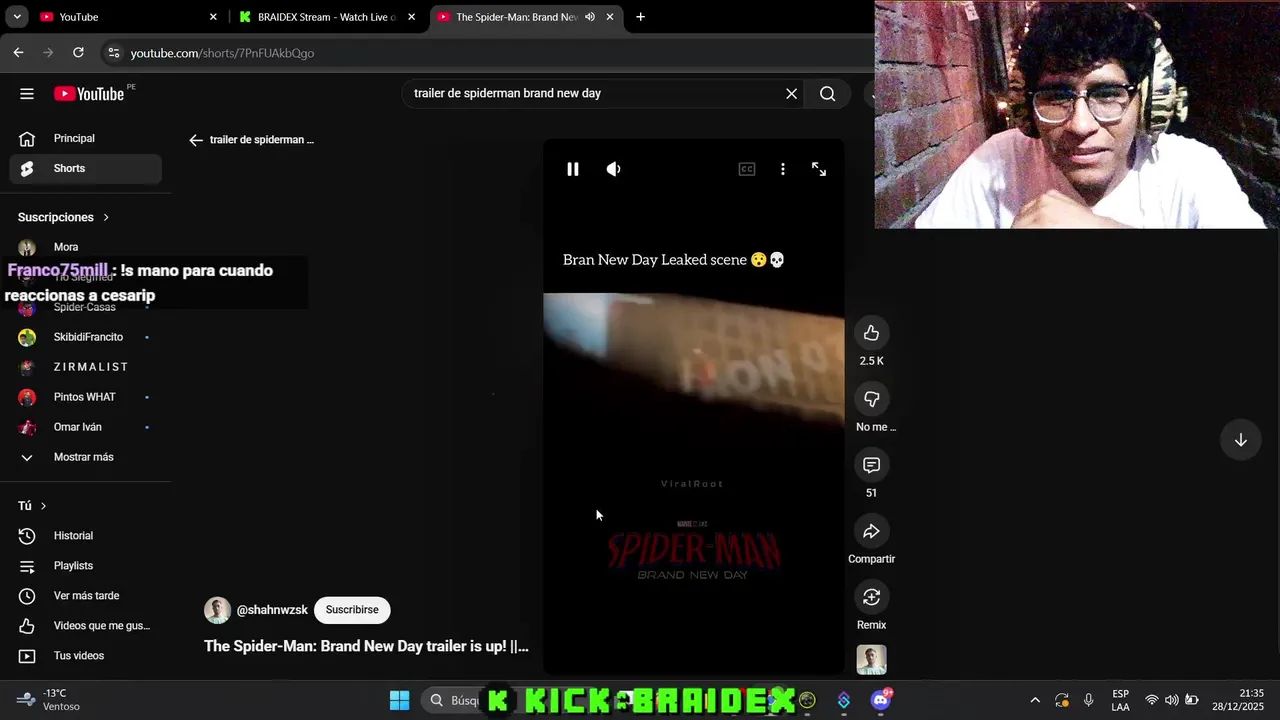1280x720 pixels.
Task: Open the taskbar microphone indicator
Action: [x=1088, y=700]
